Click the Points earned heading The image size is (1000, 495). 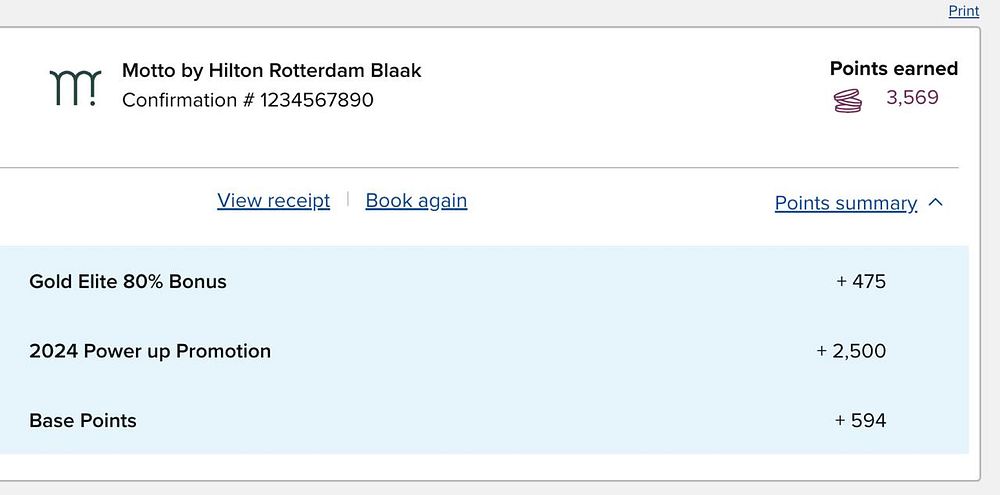[x=893, y=69]
